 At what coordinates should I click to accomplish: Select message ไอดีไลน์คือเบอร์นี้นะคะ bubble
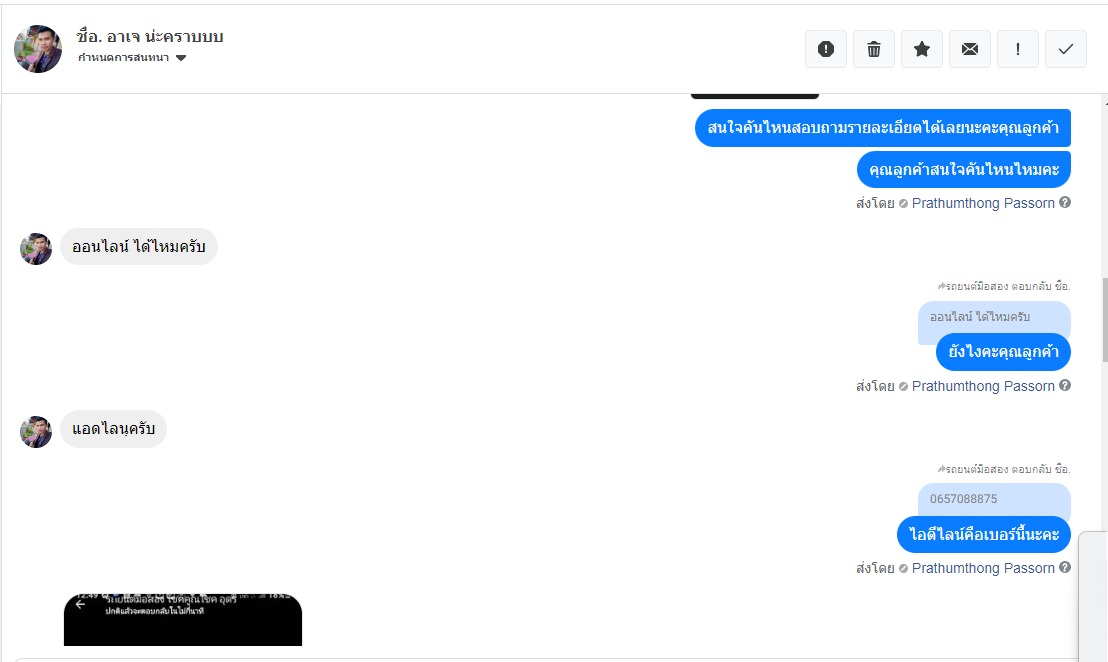click(984, 534)
